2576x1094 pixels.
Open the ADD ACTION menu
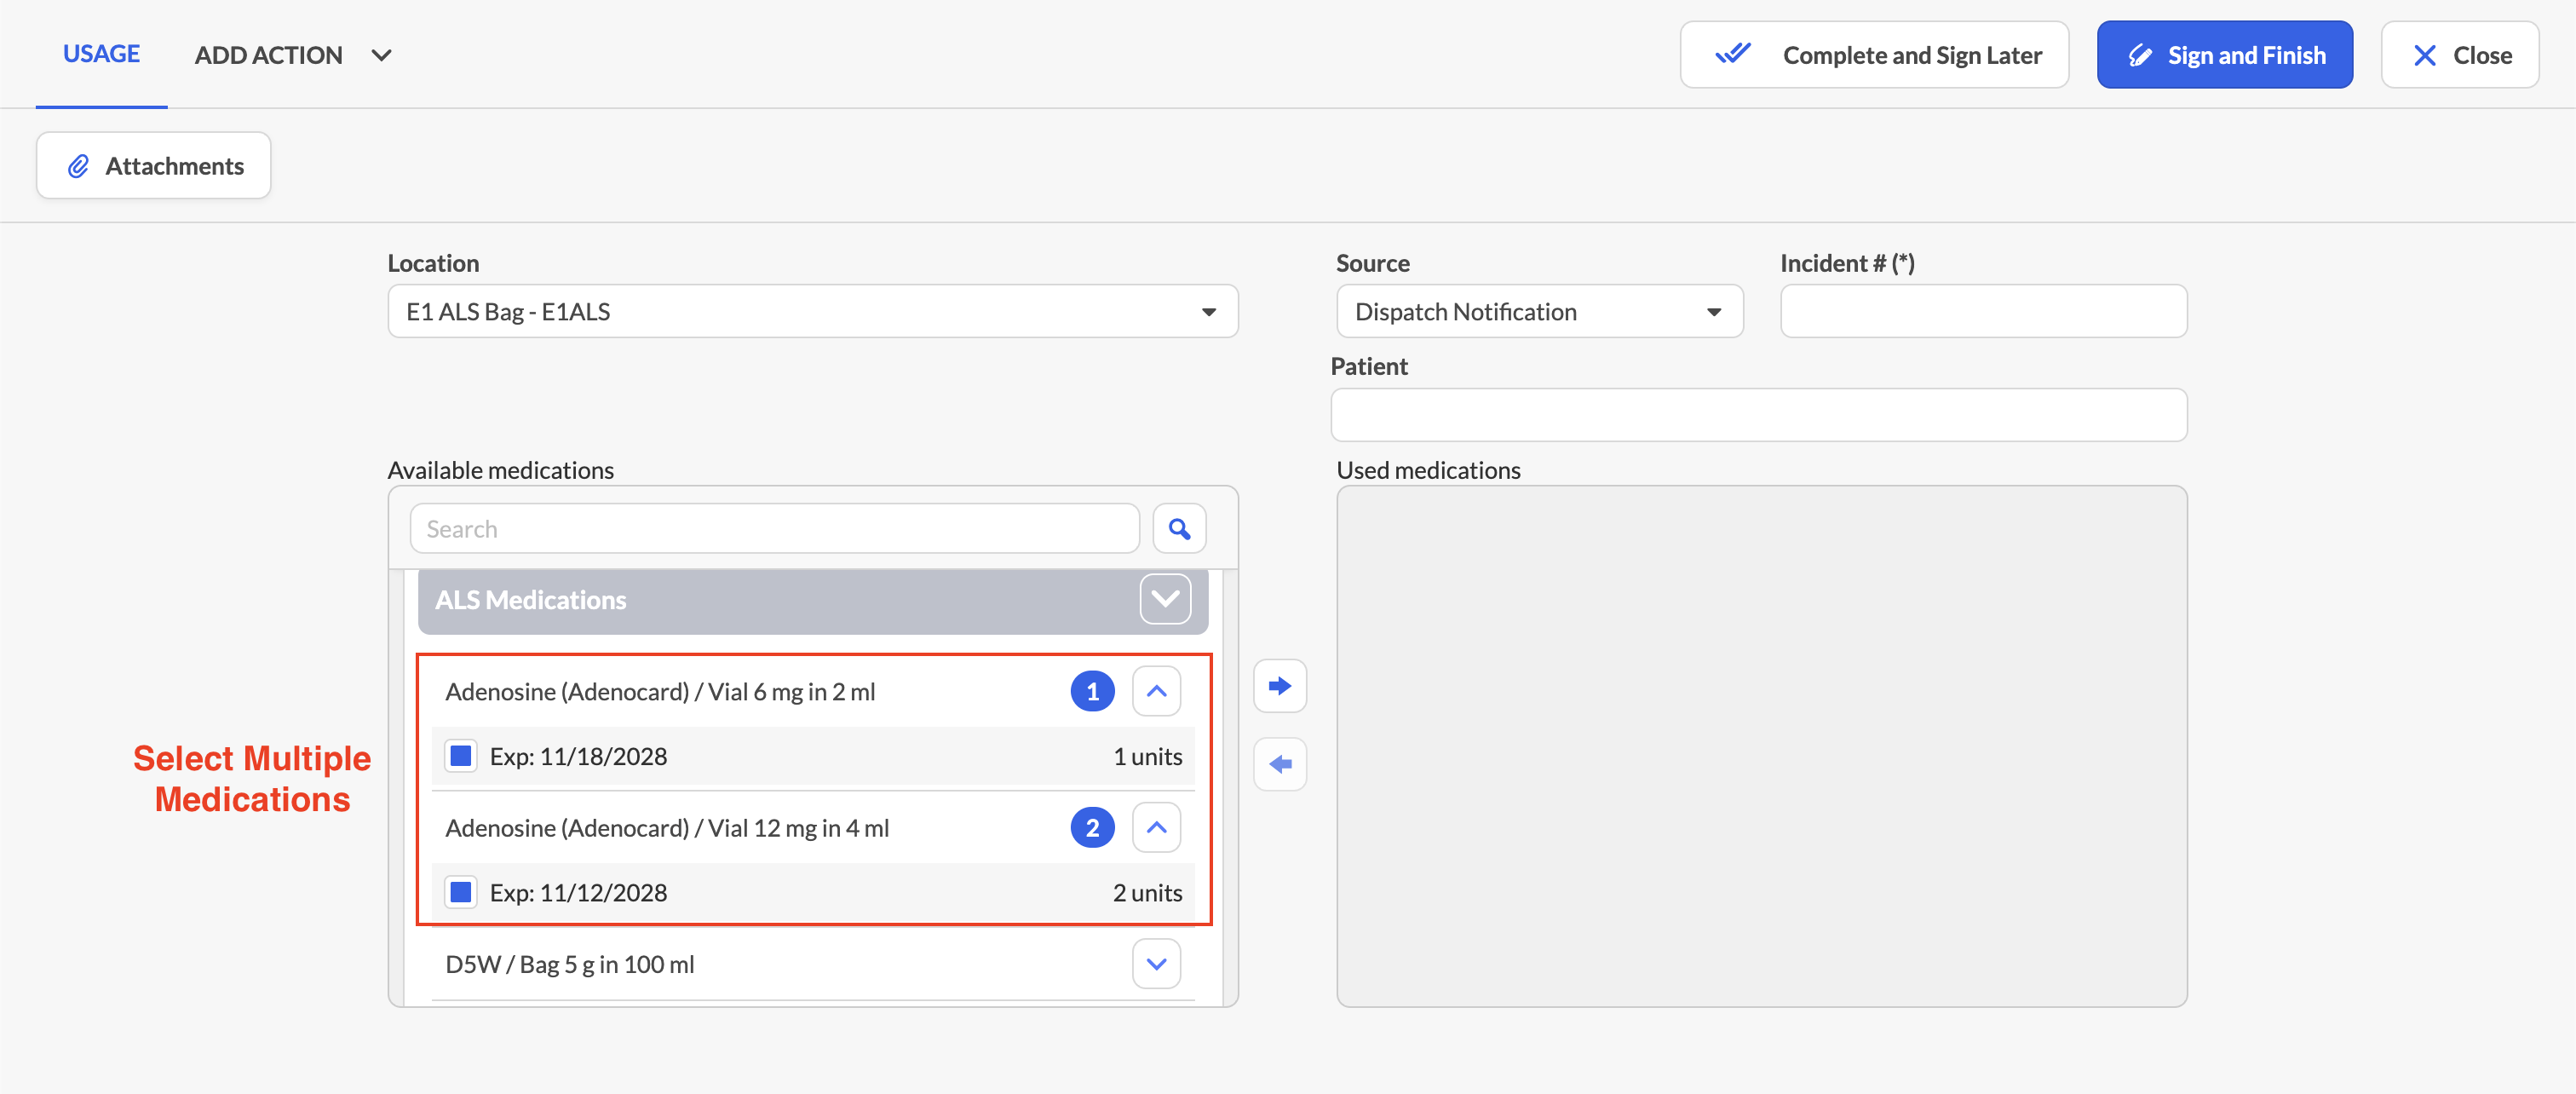tap(293, 55)
